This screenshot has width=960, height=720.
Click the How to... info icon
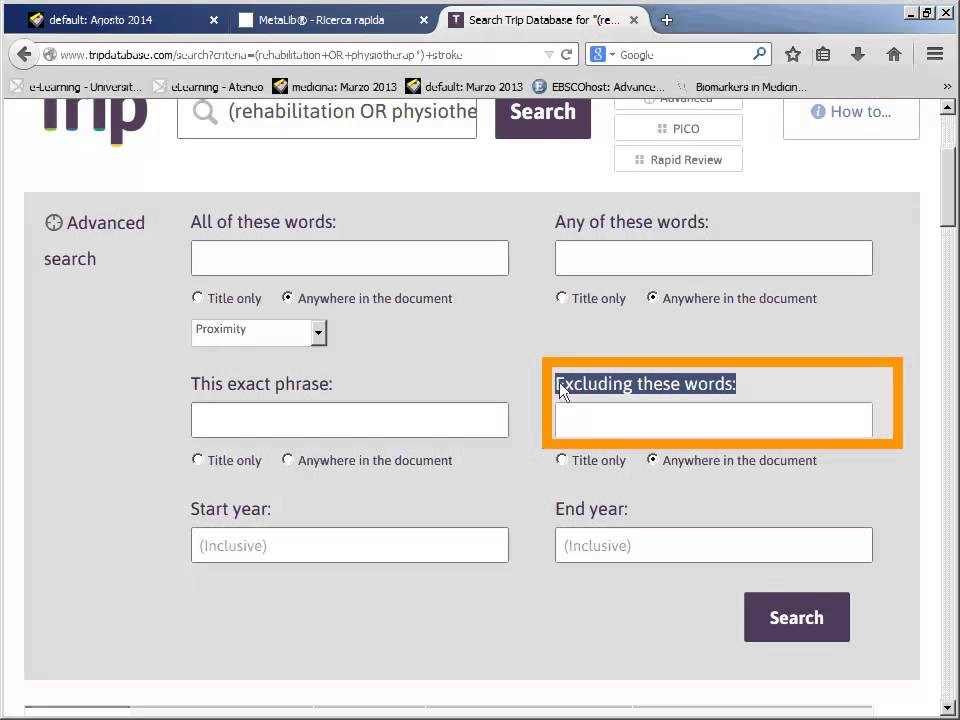pyautogui.click(x=818, y=111)
